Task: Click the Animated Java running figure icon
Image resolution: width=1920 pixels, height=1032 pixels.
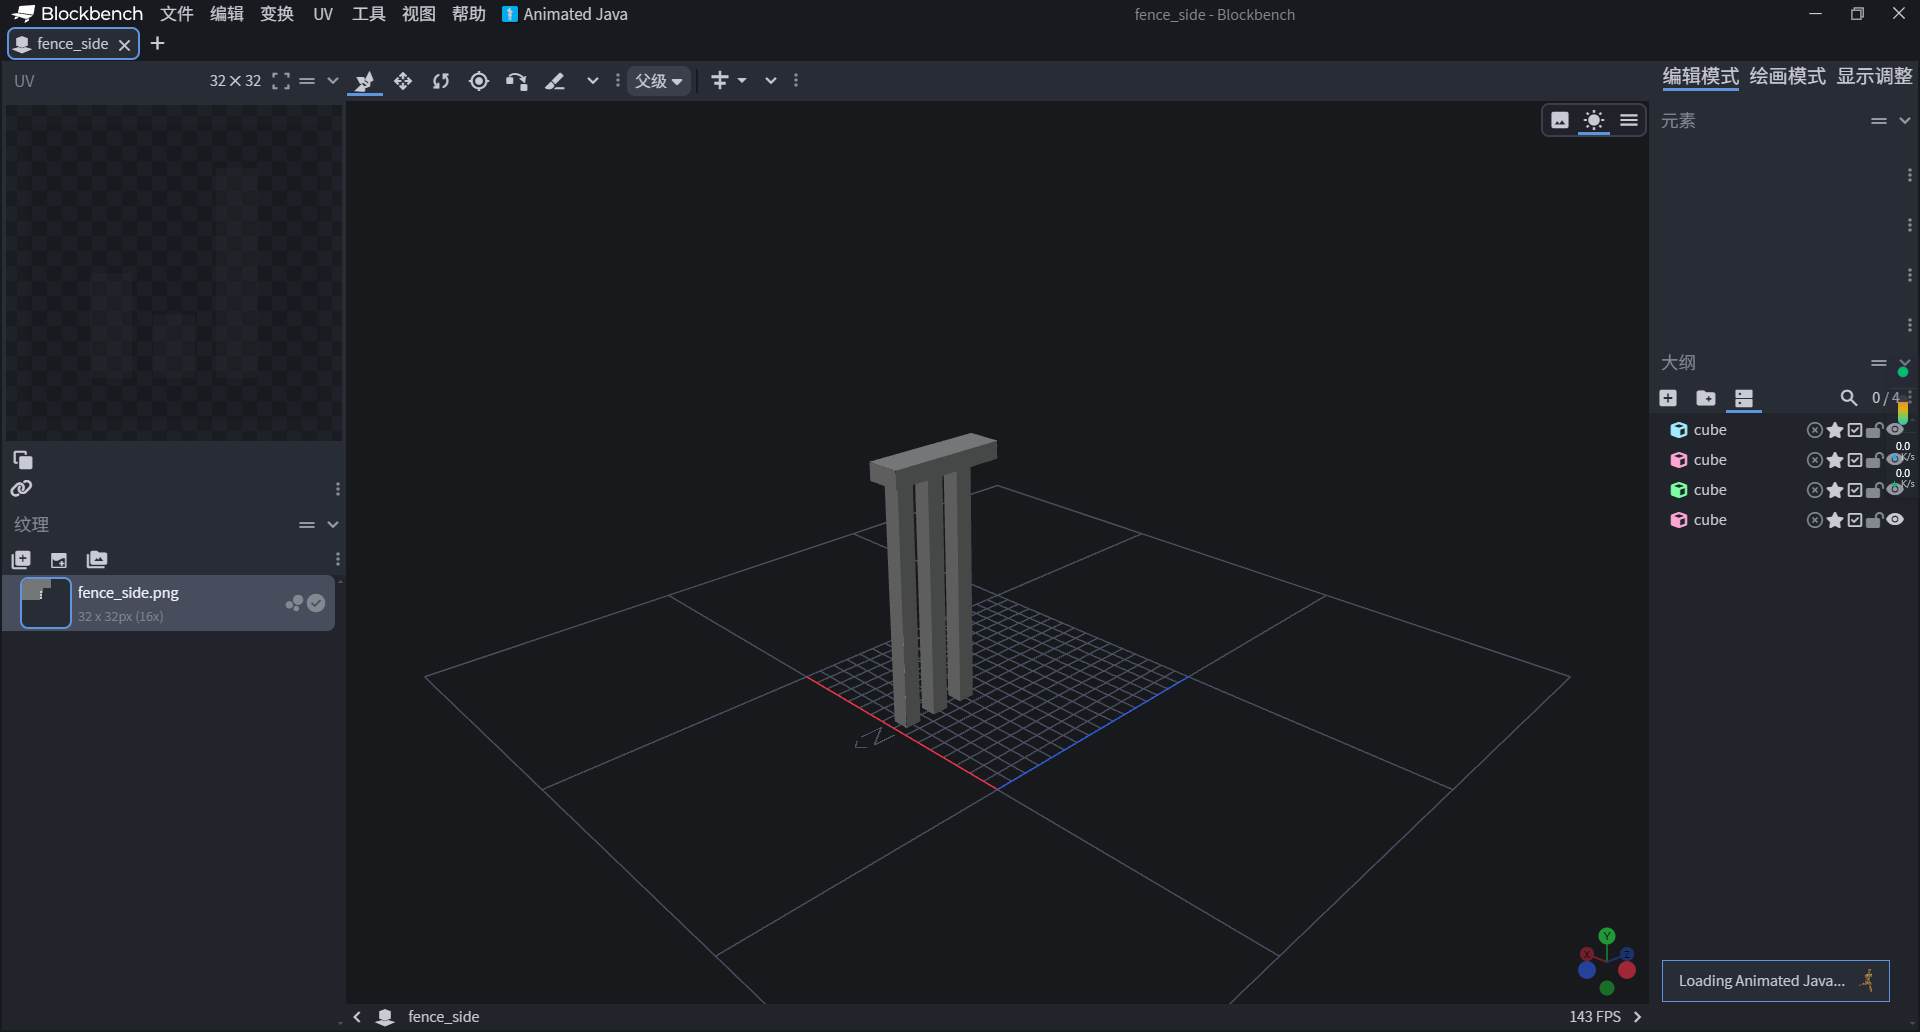Action: click(1867, 980)
